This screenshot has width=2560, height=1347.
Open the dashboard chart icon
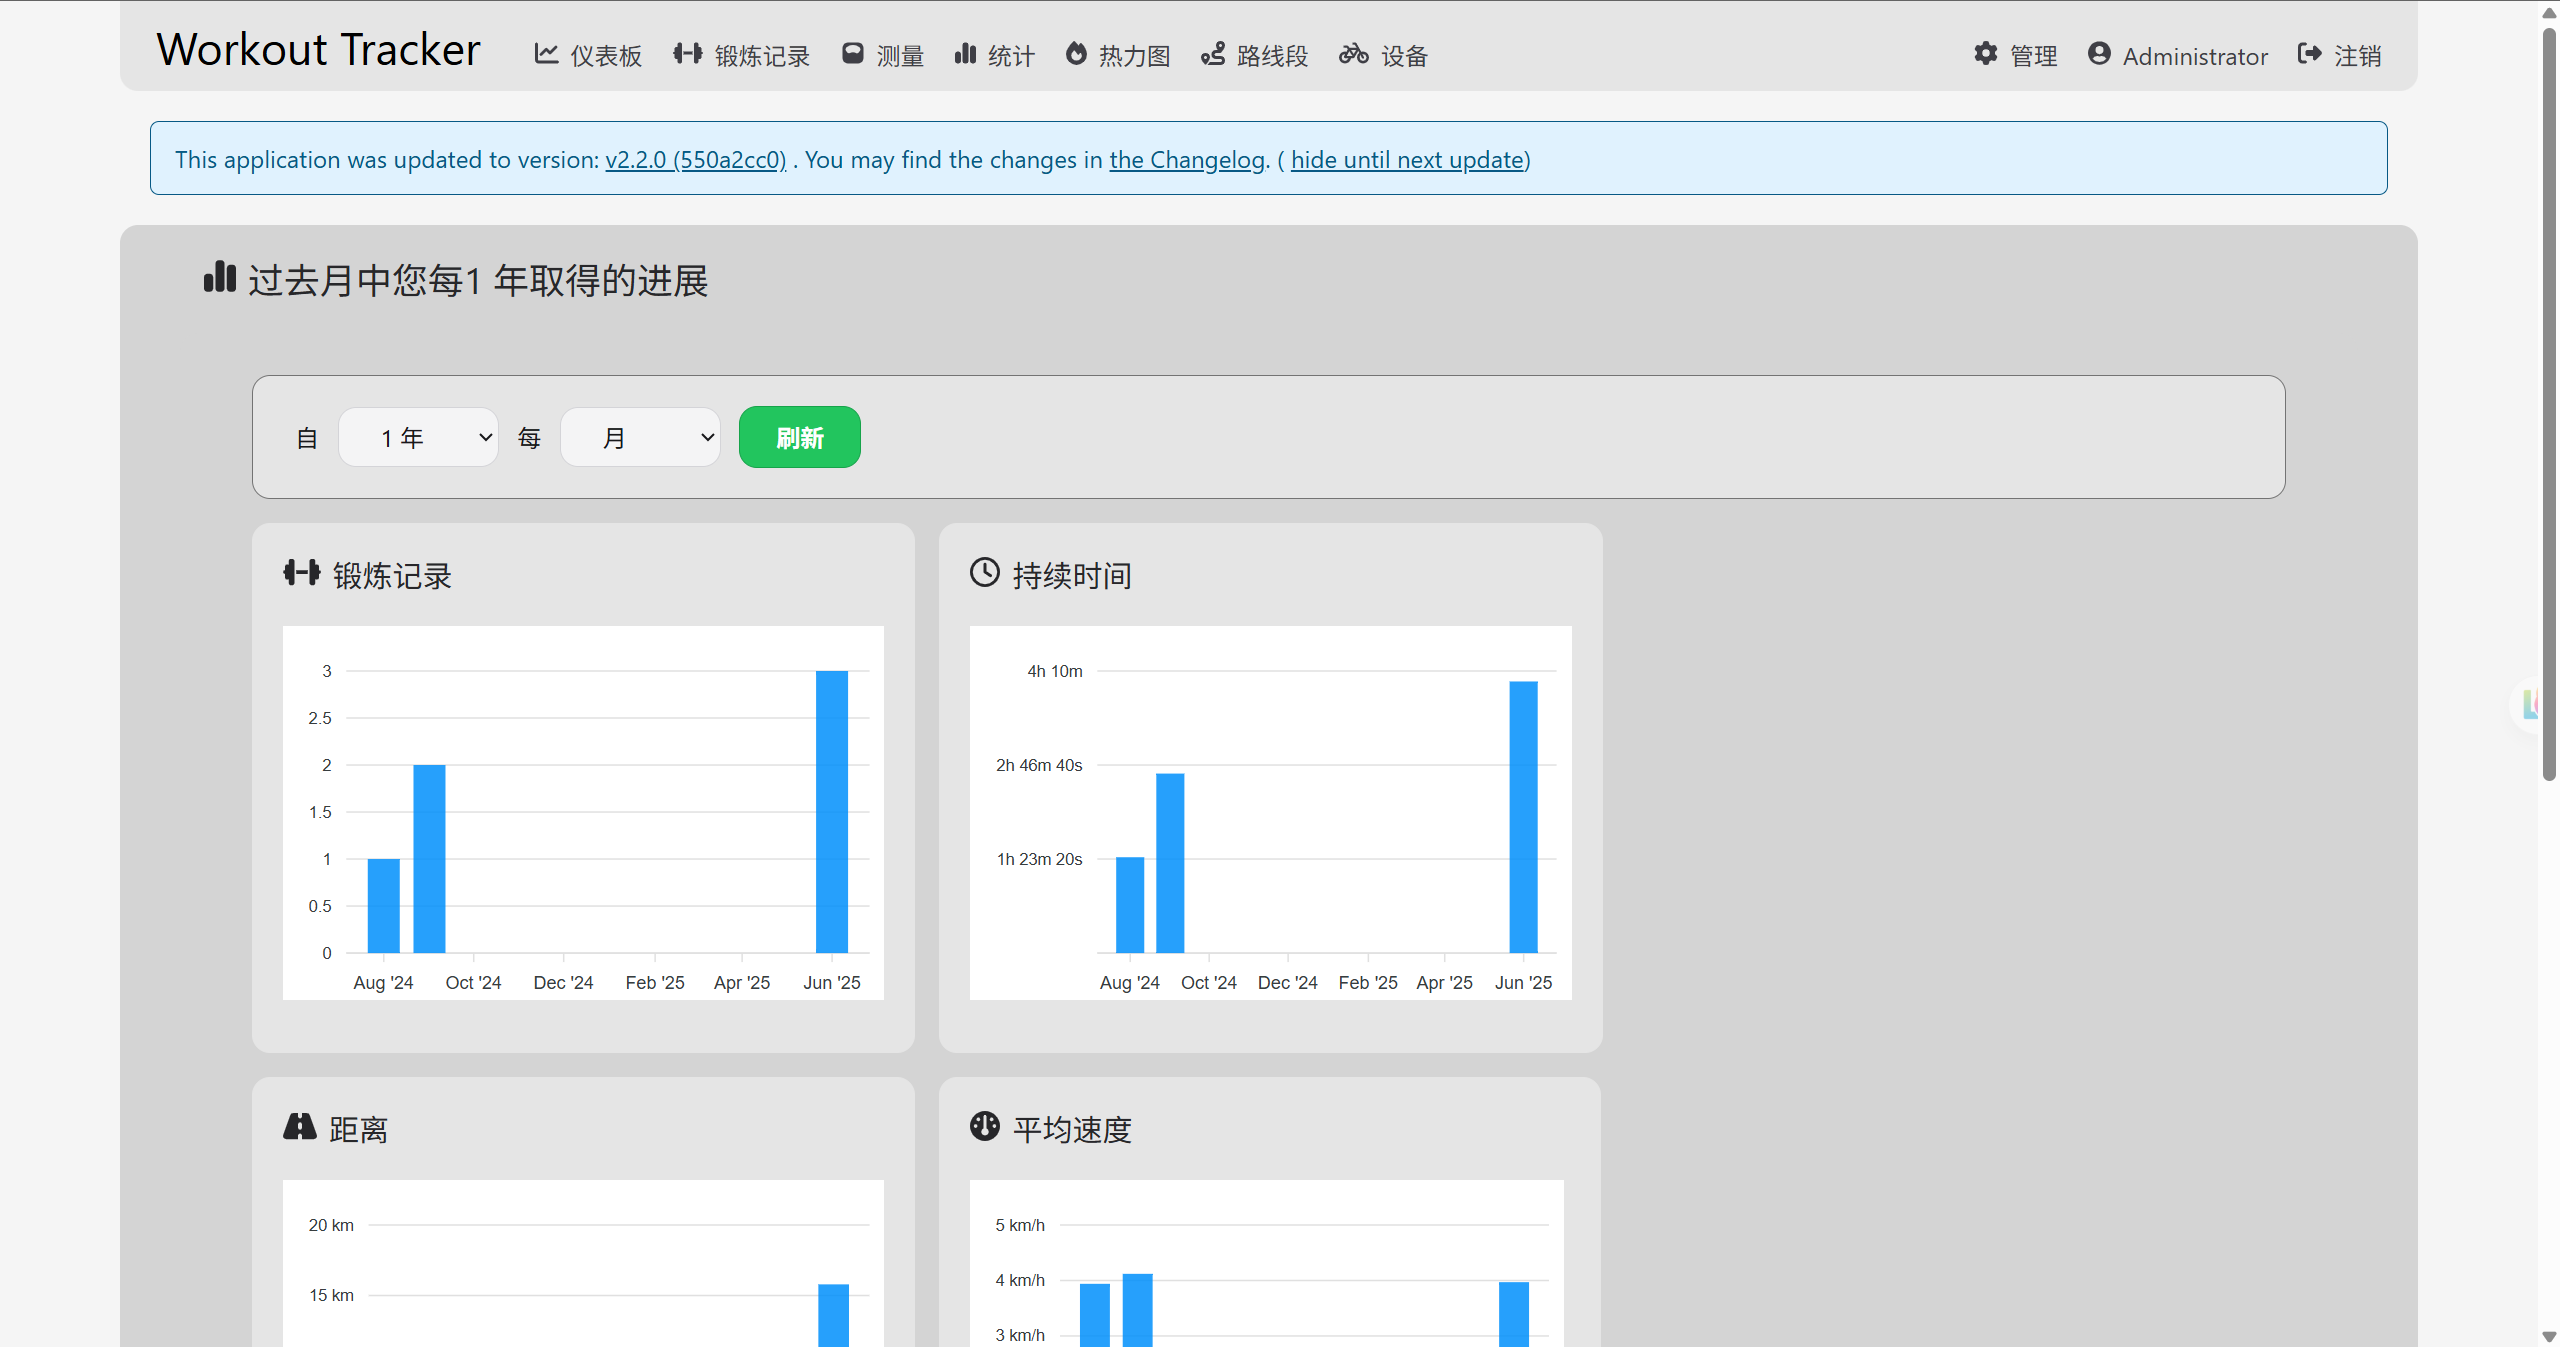pos(546,54)
